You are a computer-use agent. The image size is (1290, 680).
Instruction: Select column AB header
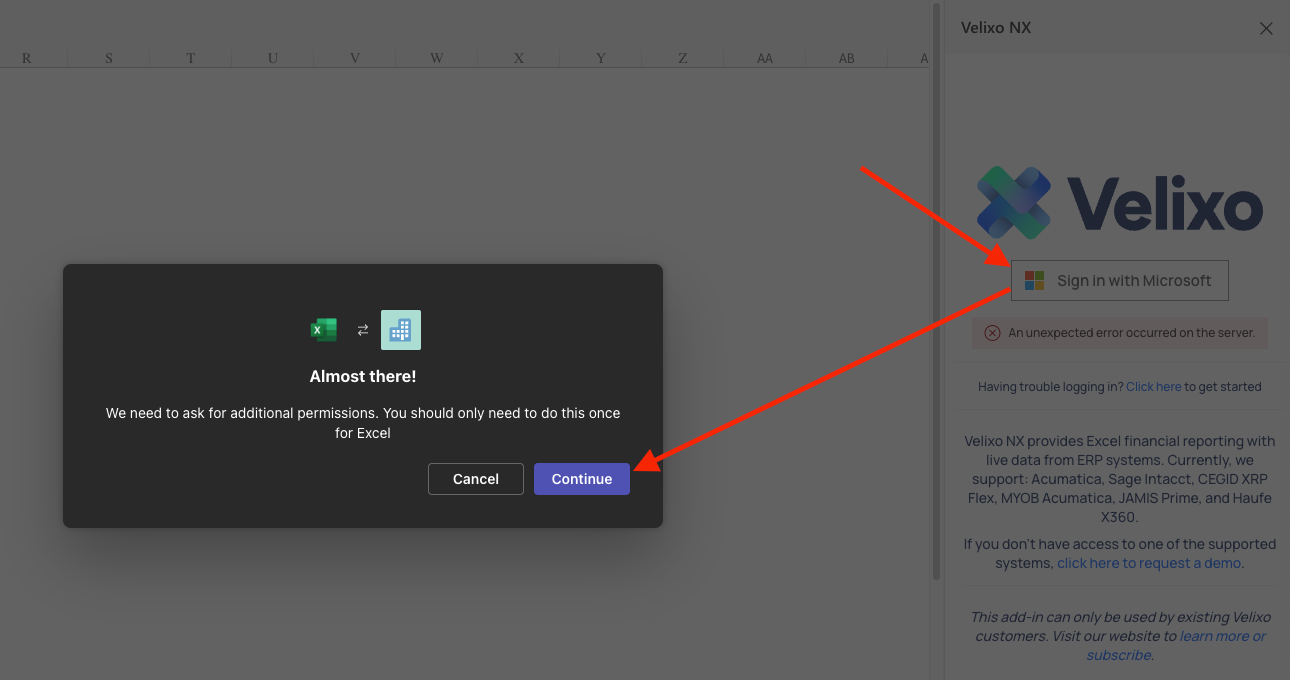point(847,59)
